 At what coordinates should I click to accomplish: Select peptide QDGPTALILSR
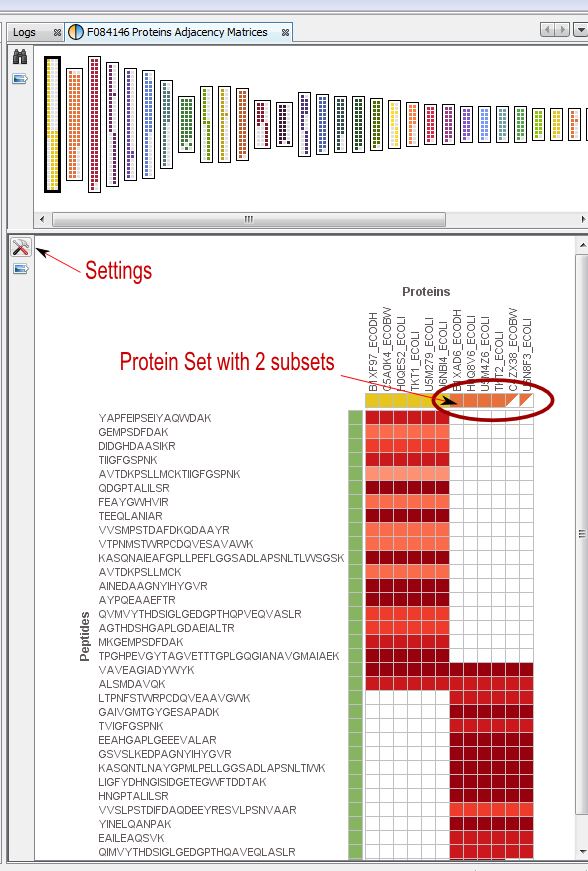(134, 488)
